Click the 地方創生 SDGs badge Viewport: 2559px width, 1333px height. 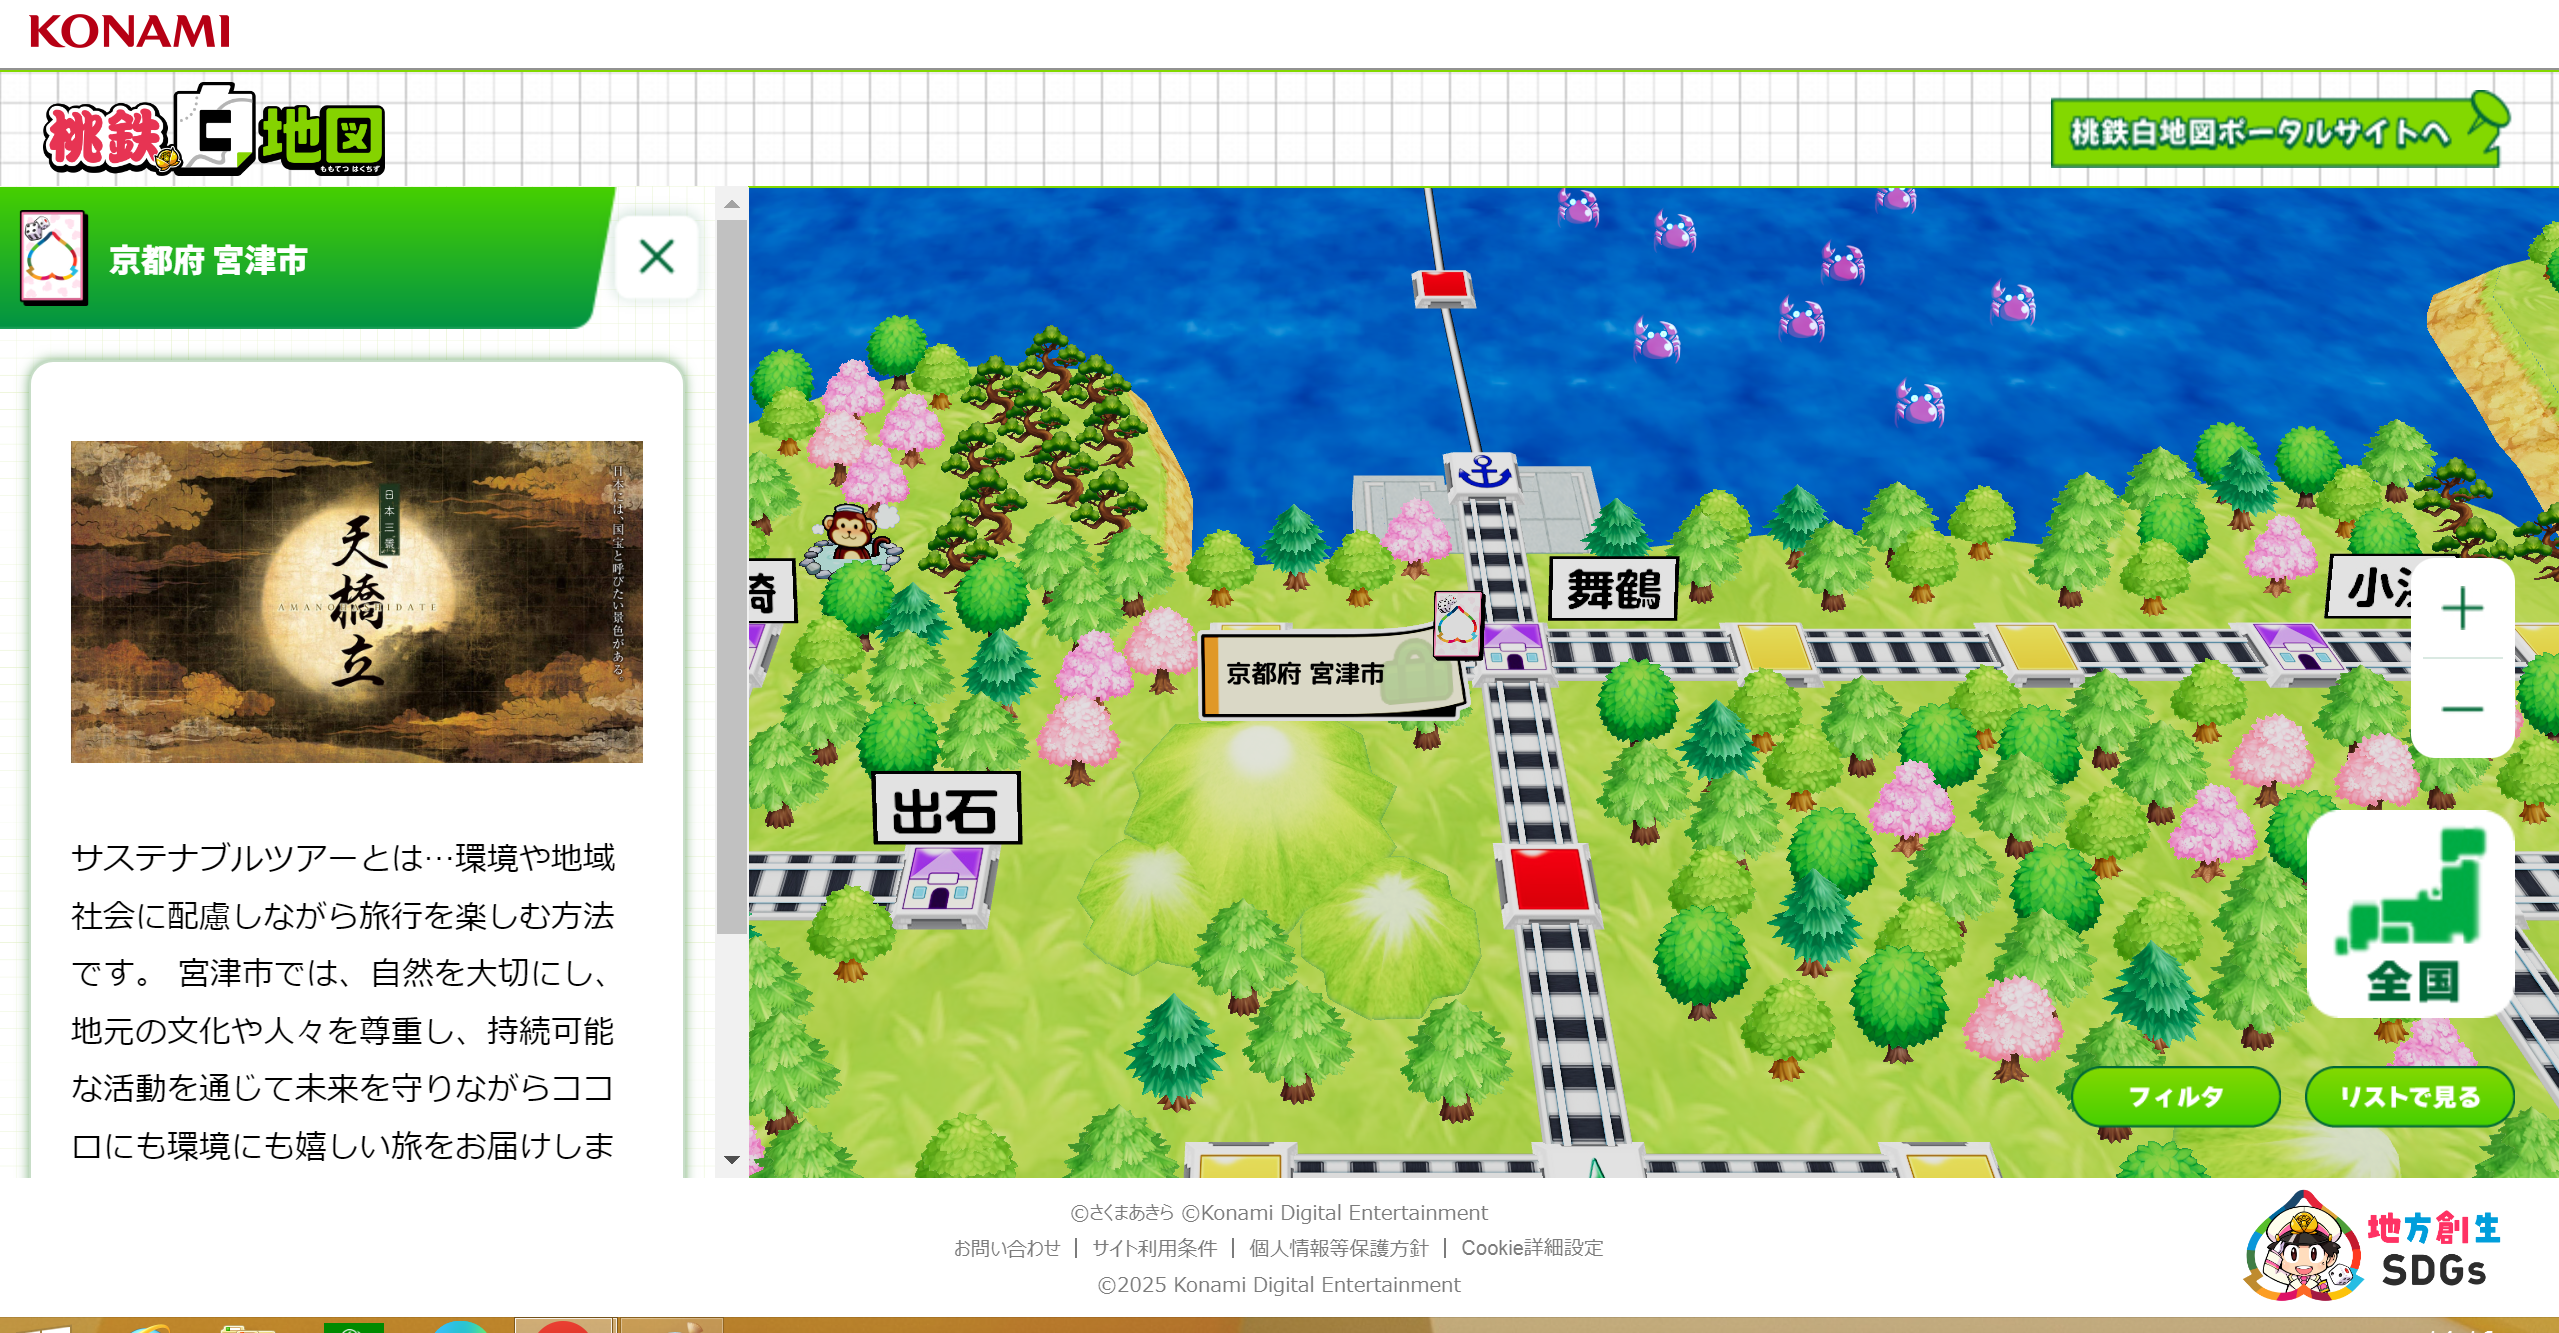[2372, 1248]
